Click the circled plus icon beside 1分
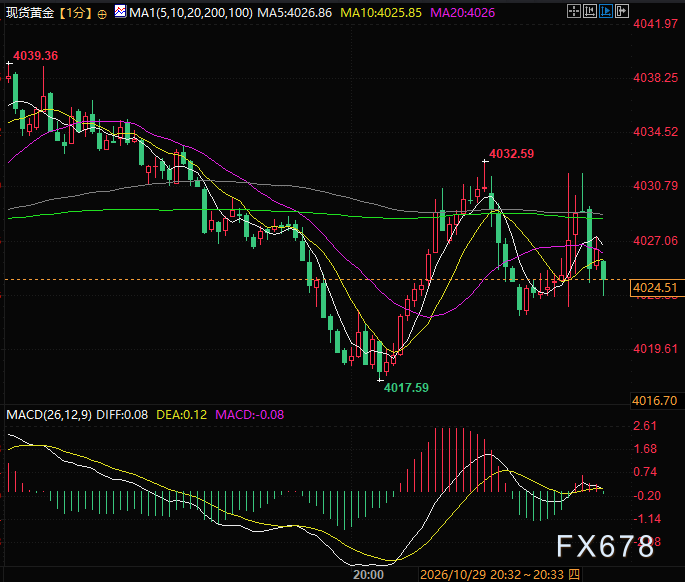This screenshot has height=582, width=685. tap(102, 14)
